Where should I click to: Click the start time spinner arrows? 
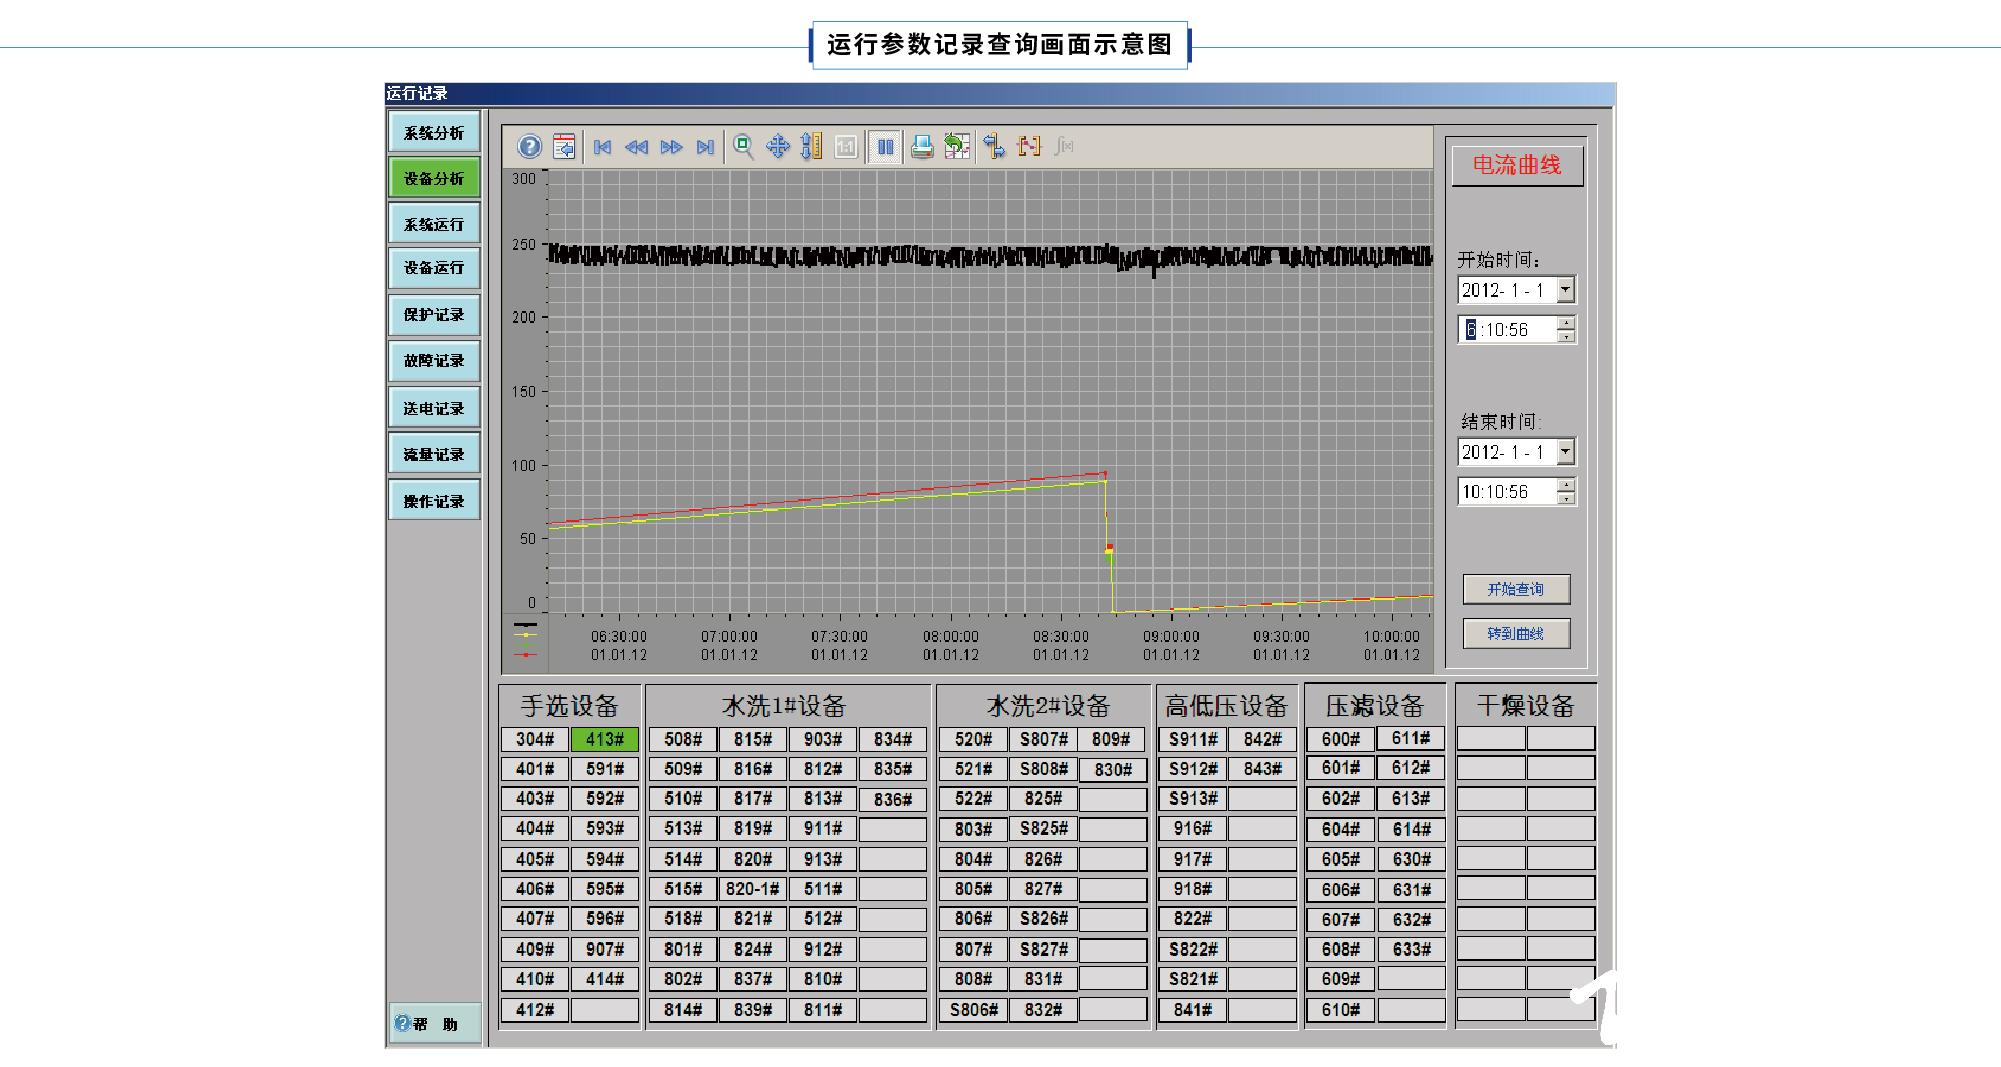pos(1566,329)
